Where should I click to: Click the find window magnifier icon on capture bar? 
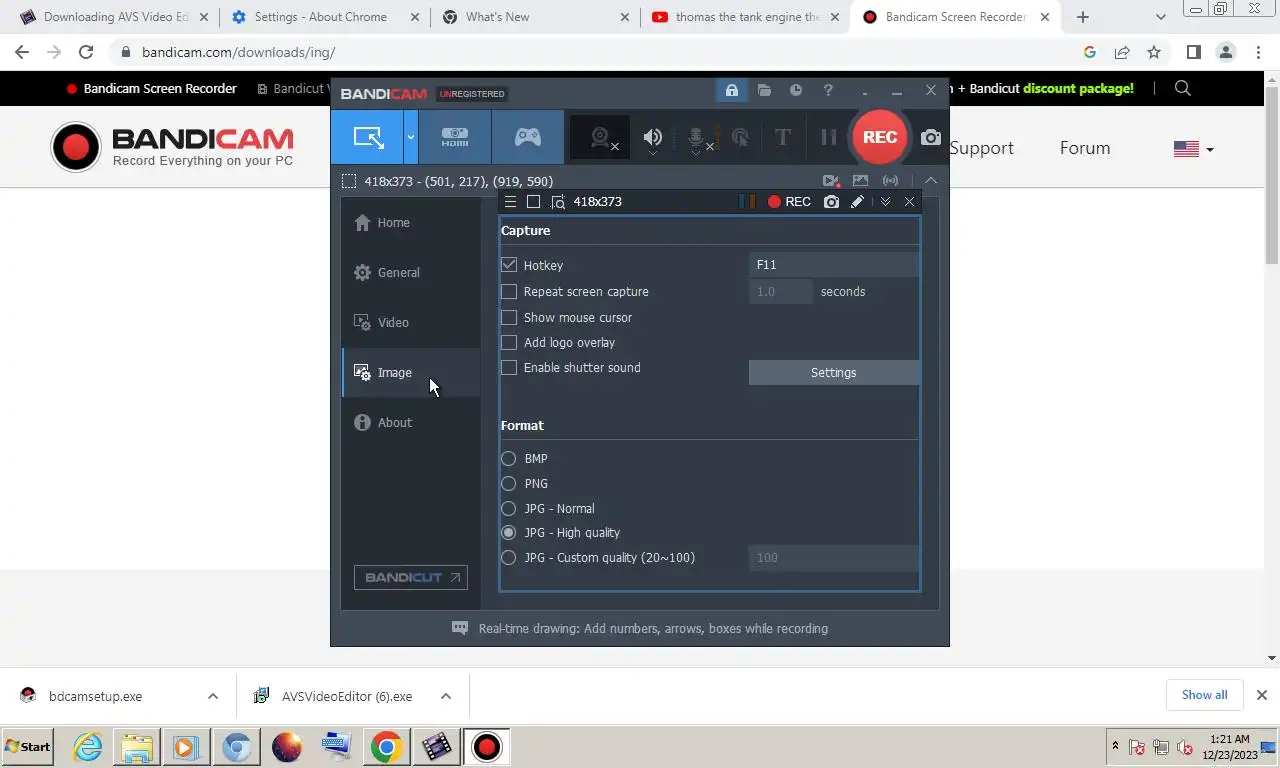point(558,202)
